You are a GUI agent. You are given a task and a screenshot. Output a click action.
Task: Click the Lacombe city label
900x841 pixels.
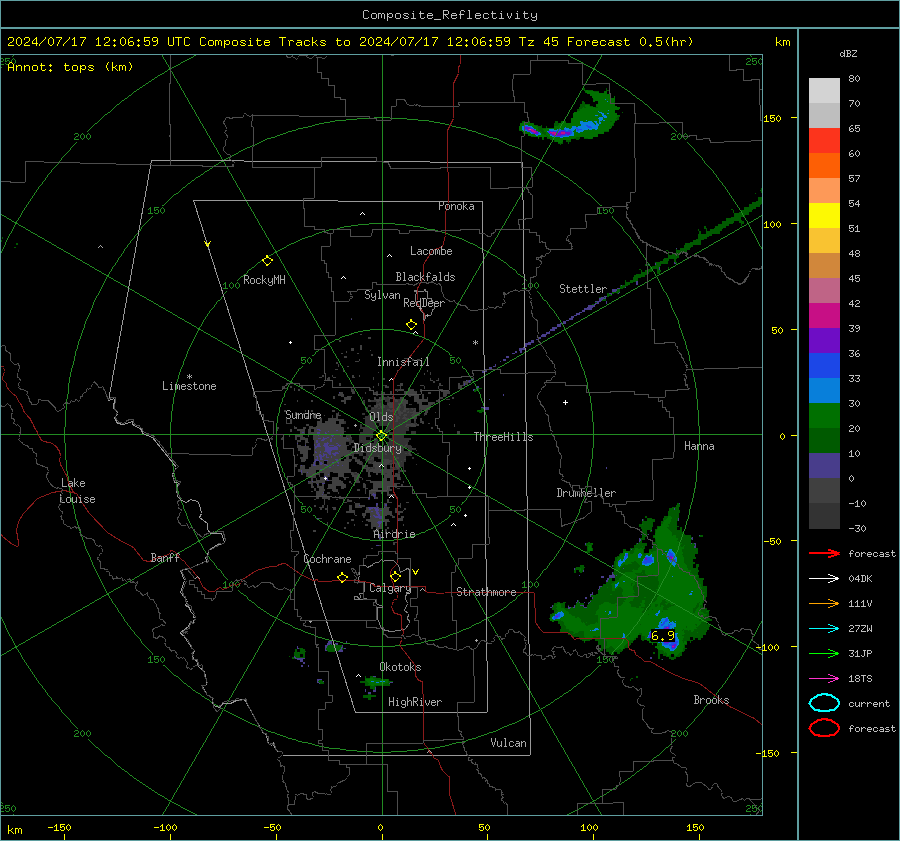[431, 251]
